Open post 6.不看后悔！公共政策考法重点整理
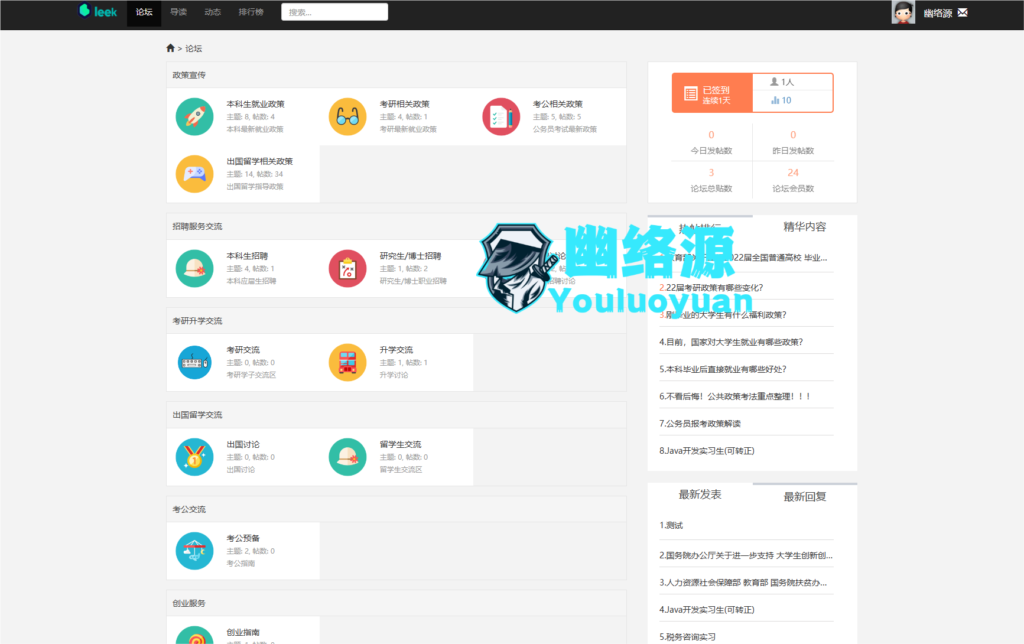The height and width of the screenshot is (644, 1024). coord(735,396)
